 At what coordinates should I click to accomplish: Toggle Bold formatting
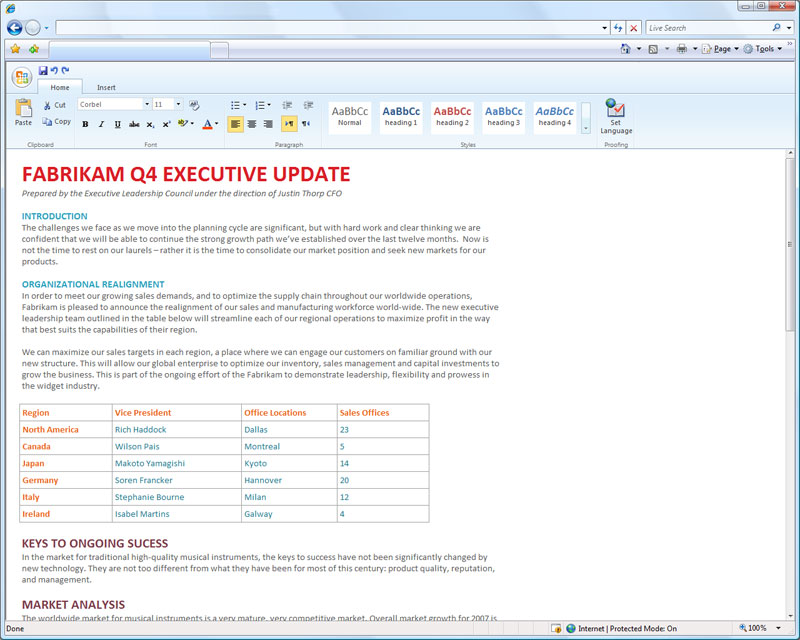(x=85, y=125)
